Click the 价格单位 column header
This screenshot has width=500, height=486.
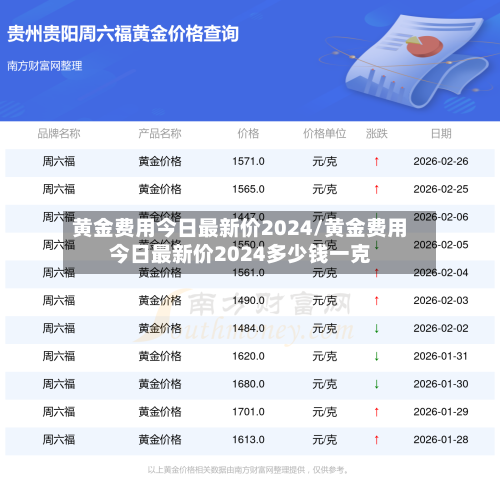tap(325, 134)
